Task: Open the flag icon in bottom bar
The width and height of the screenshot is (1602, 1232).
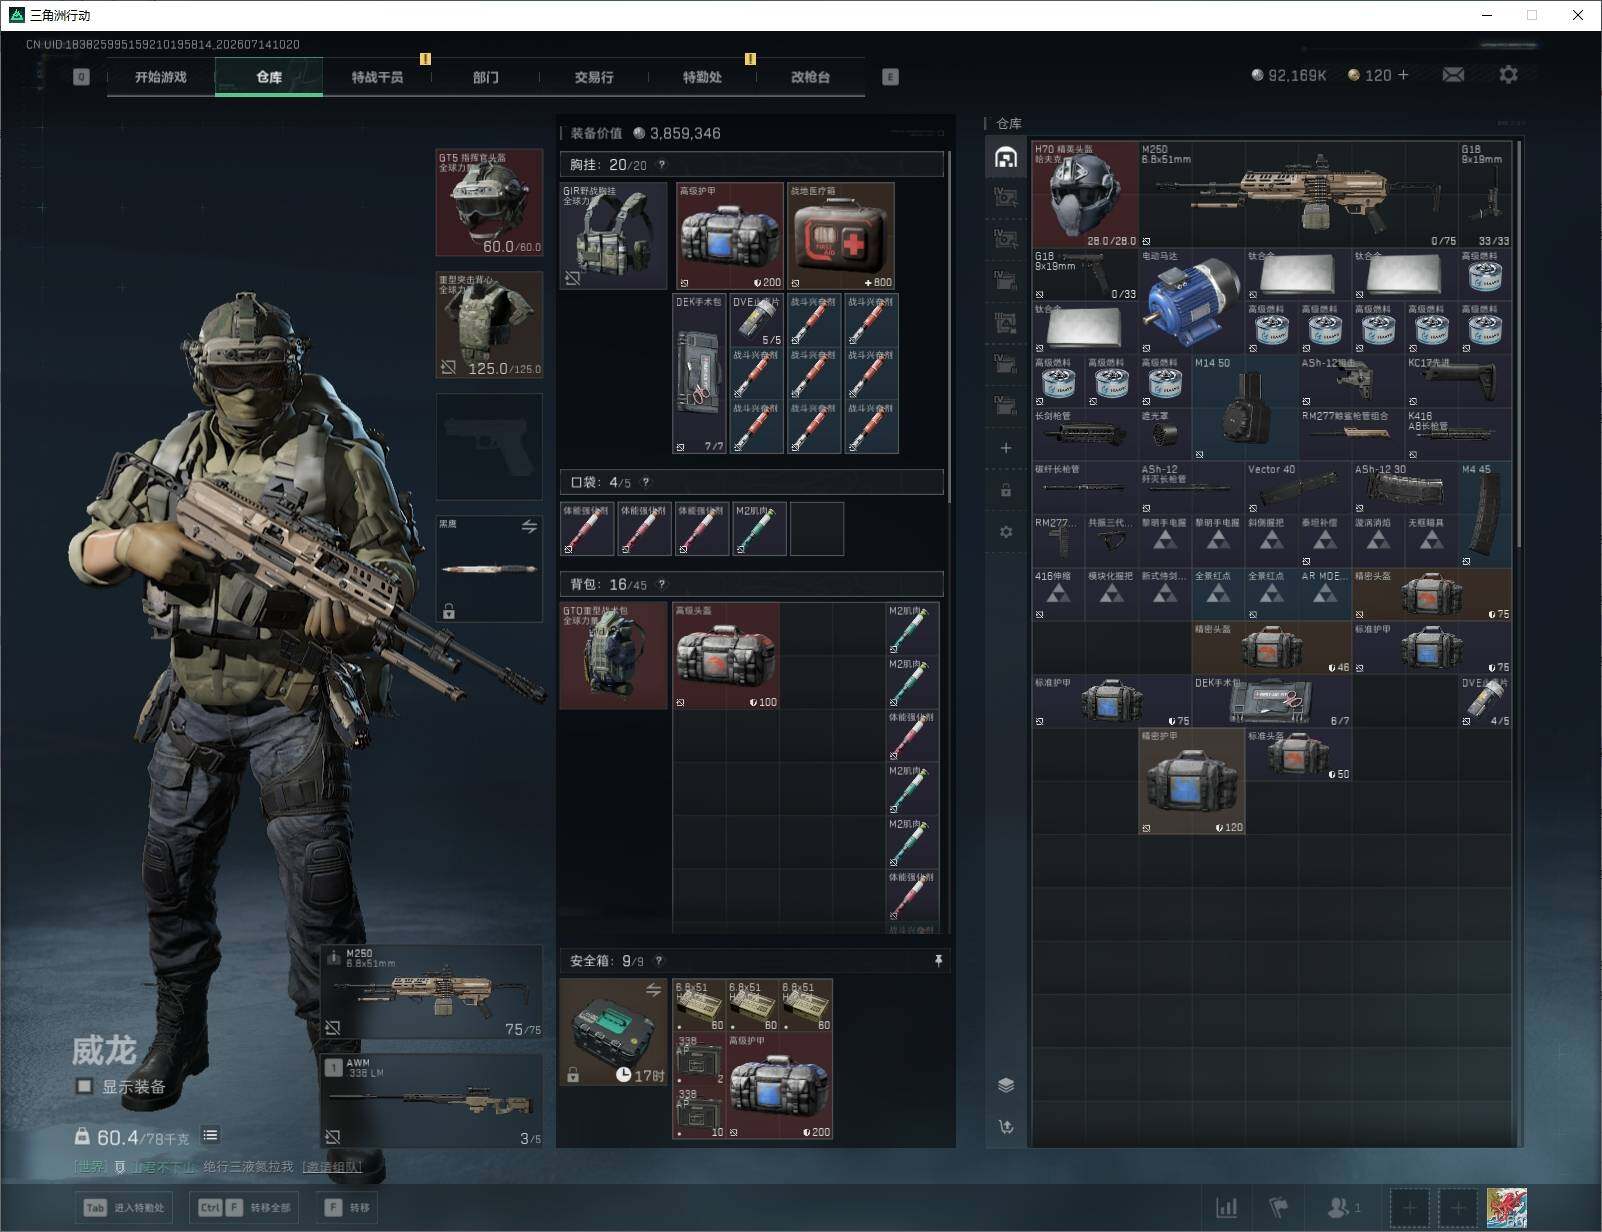Action: click(1279, 1208)
